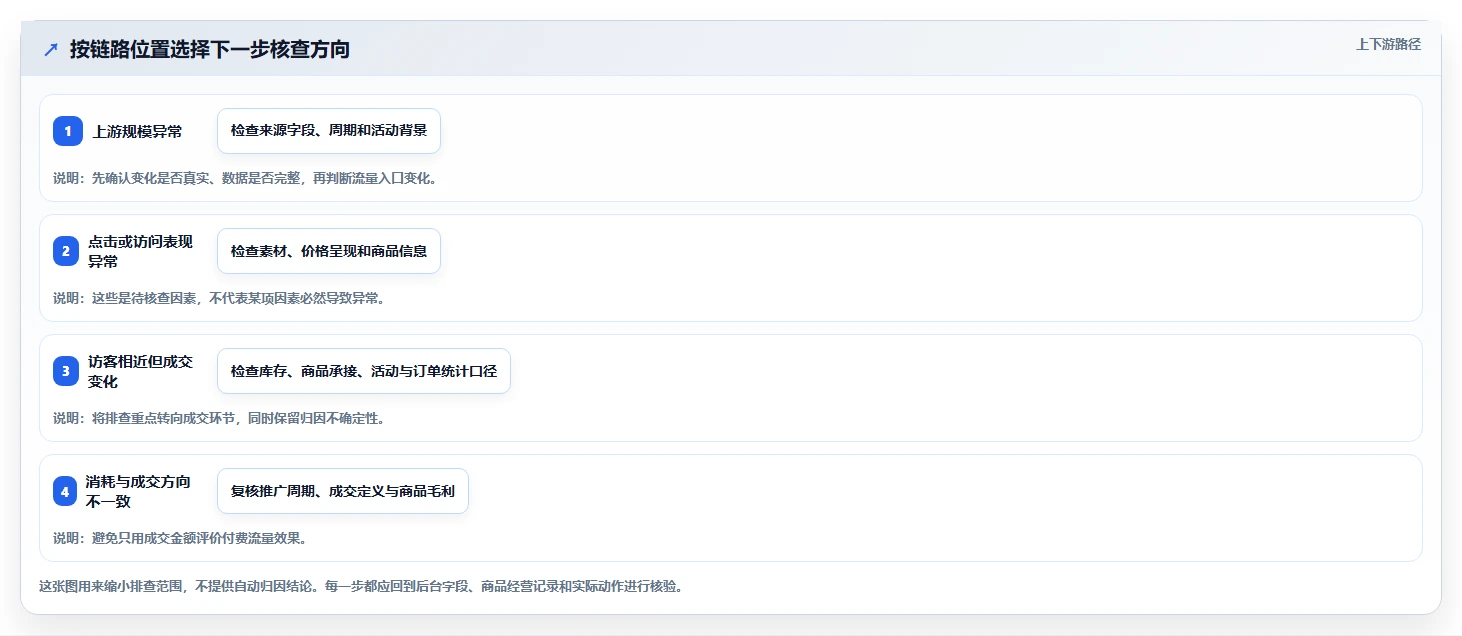This screenshot has width=1462, height=636.
Task: Select the 消耗与成交方向不一致 step label
Action: click(138, 491)
